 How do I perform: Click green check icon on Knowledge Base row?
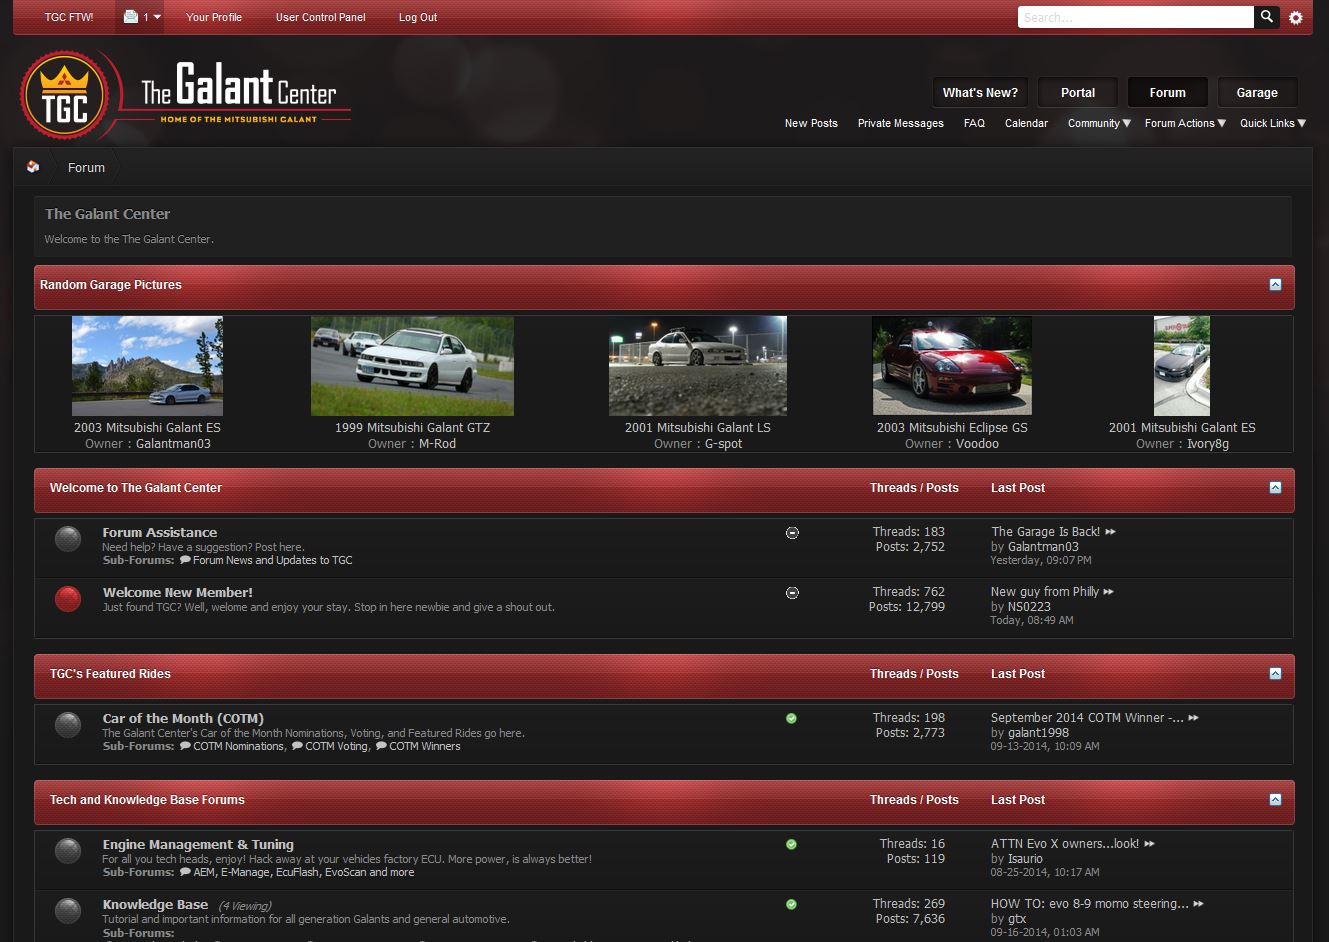point(791,904)
